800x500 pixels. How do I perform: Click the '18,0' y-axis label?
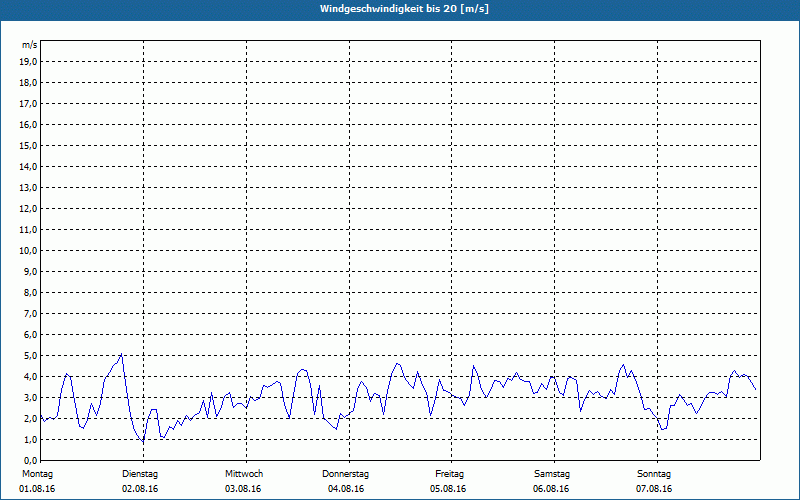pos(28,83)
